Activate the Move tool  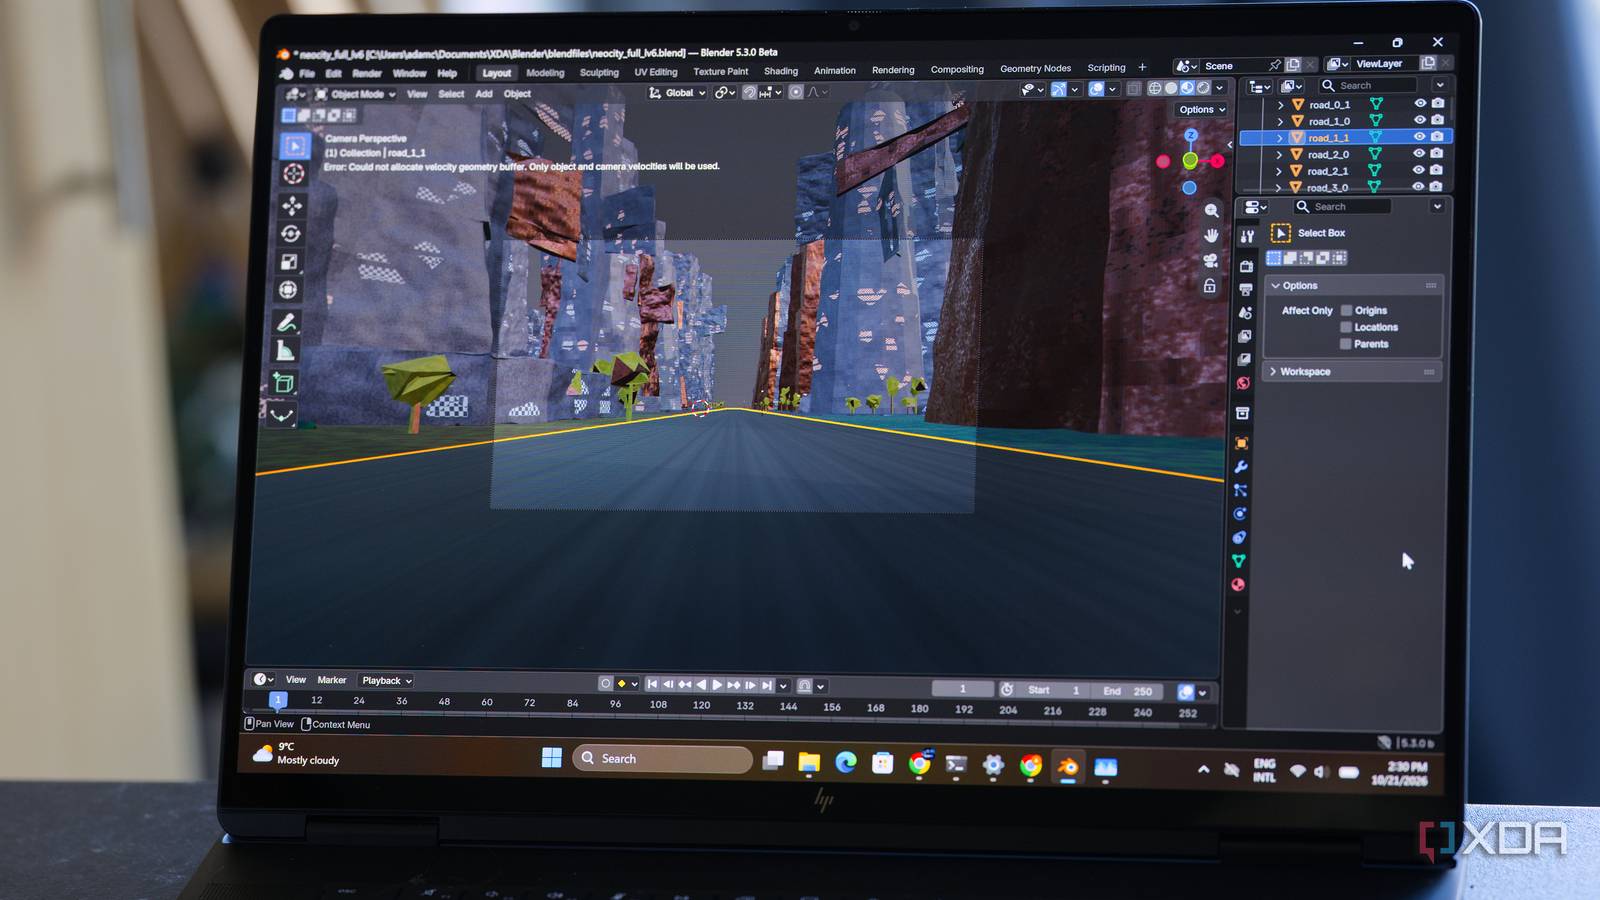(292, 205)
